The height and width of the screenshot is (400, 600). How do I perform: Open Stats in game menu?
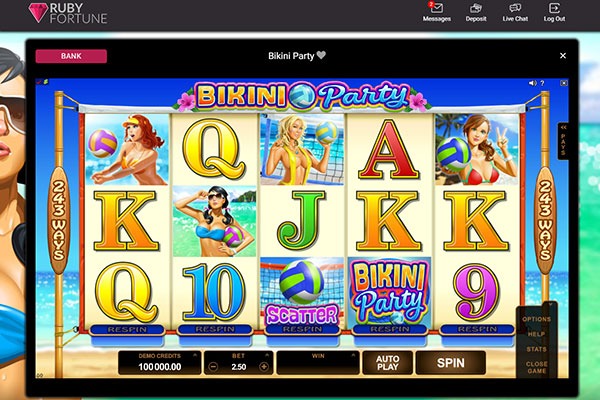coord(536,349)
